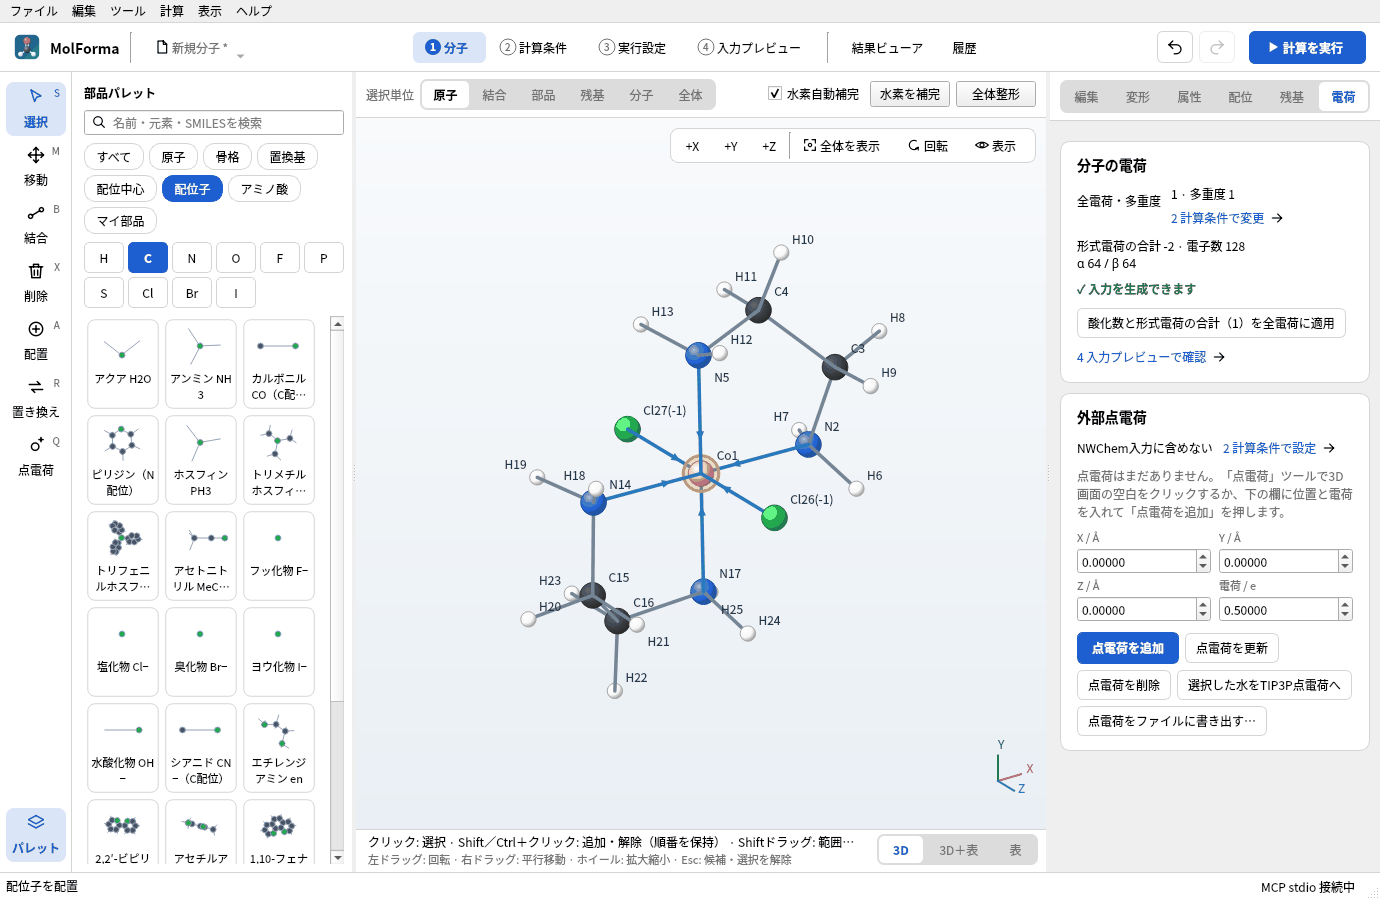Select the 配置 place tool
This screenshot has width=1380, height=900.
click(36, 340)
